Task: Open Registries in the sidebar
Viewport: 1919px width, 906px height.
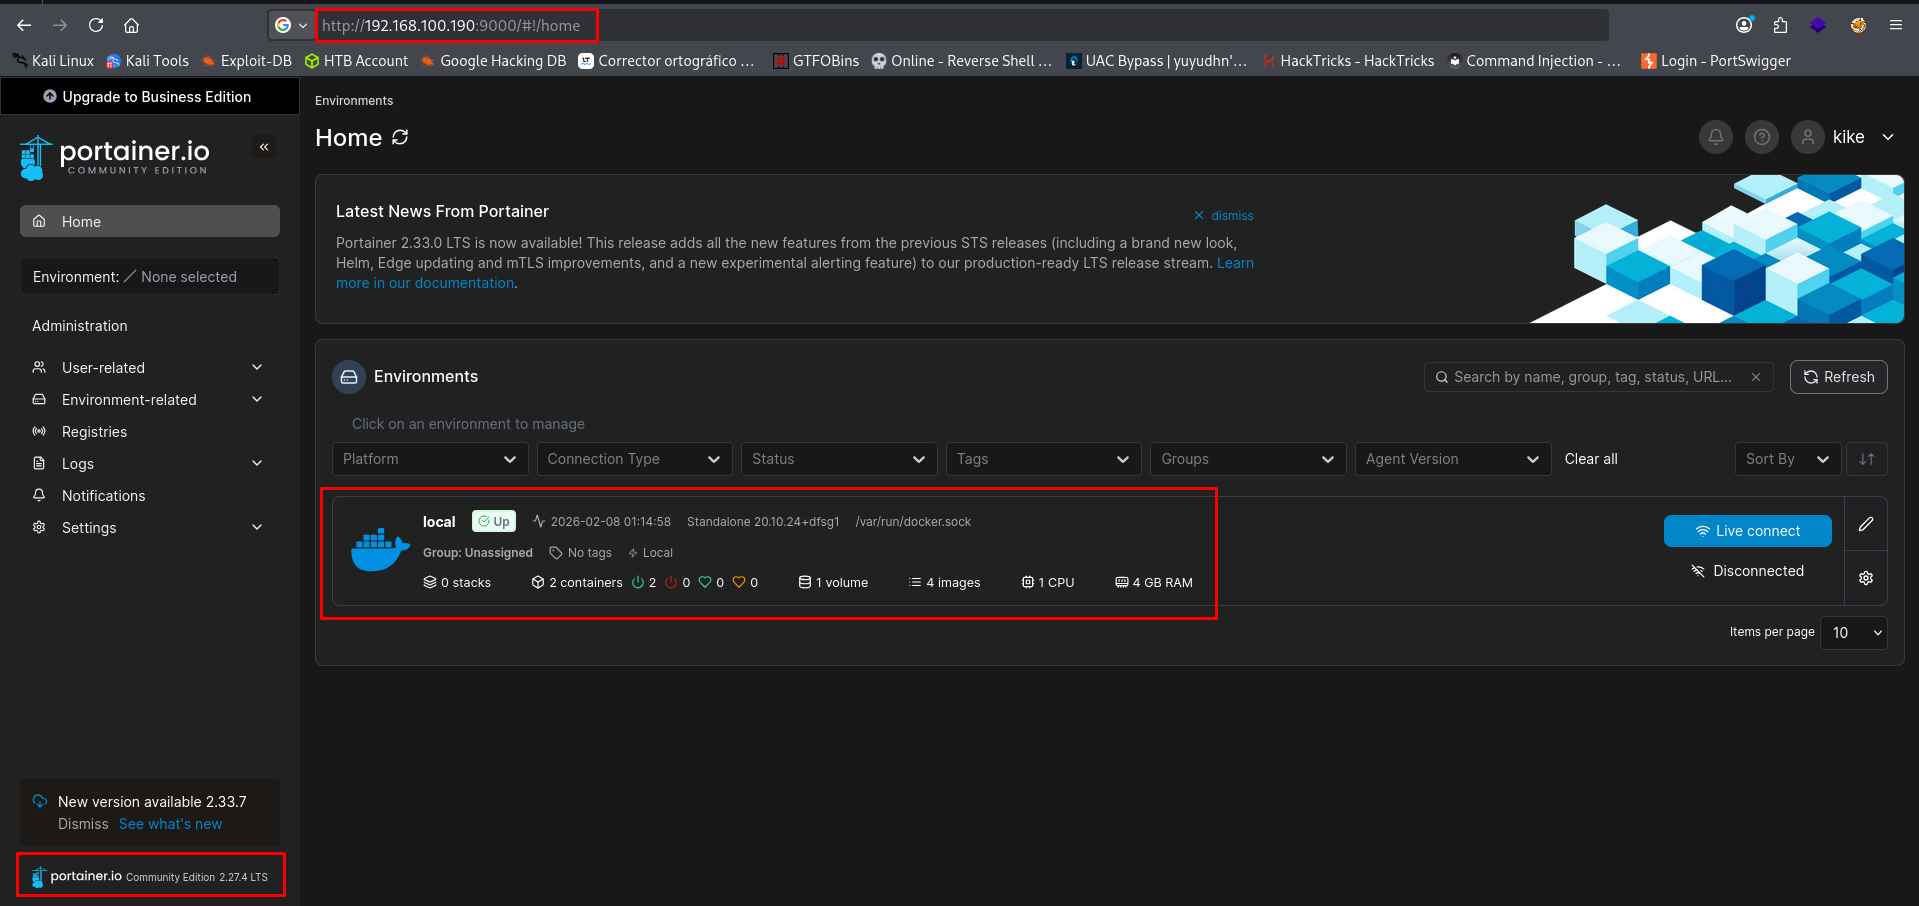Action: pyautogui.click(x=94, y=432)
